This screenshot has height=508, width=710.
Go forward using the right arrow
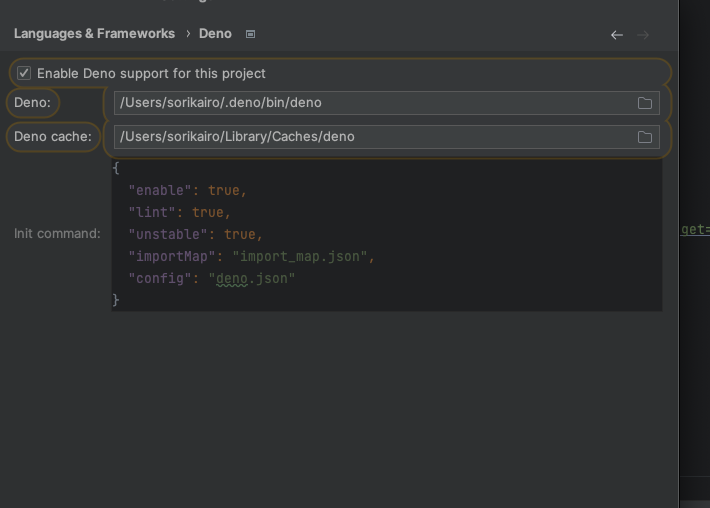click(643, 35)
